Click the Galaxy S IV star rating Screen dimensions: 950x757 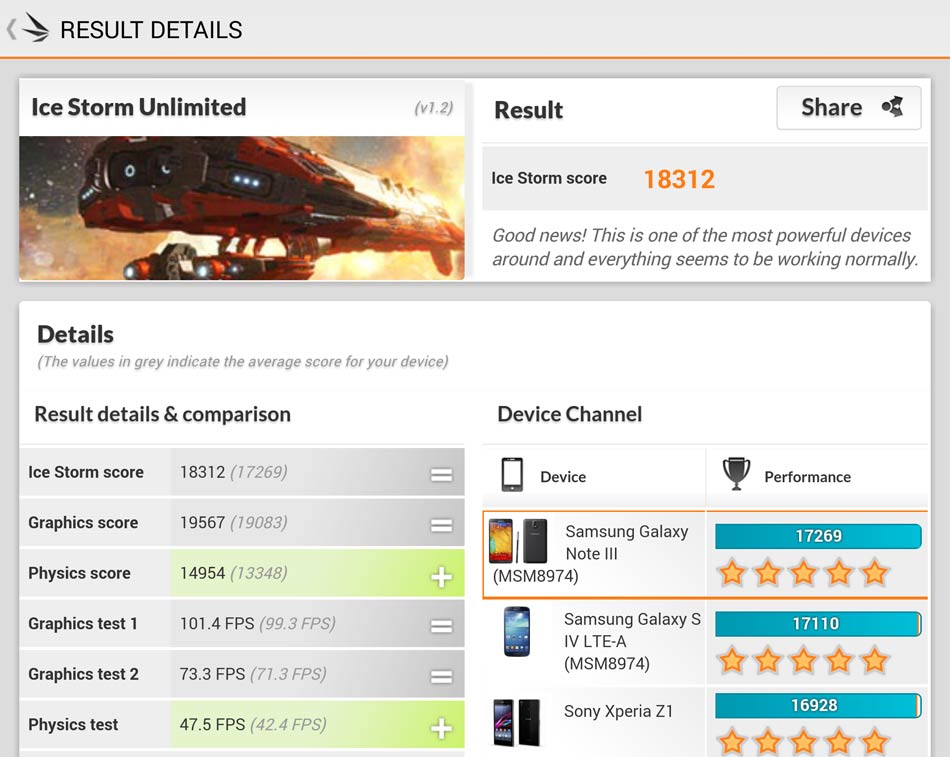pos(803,661)
